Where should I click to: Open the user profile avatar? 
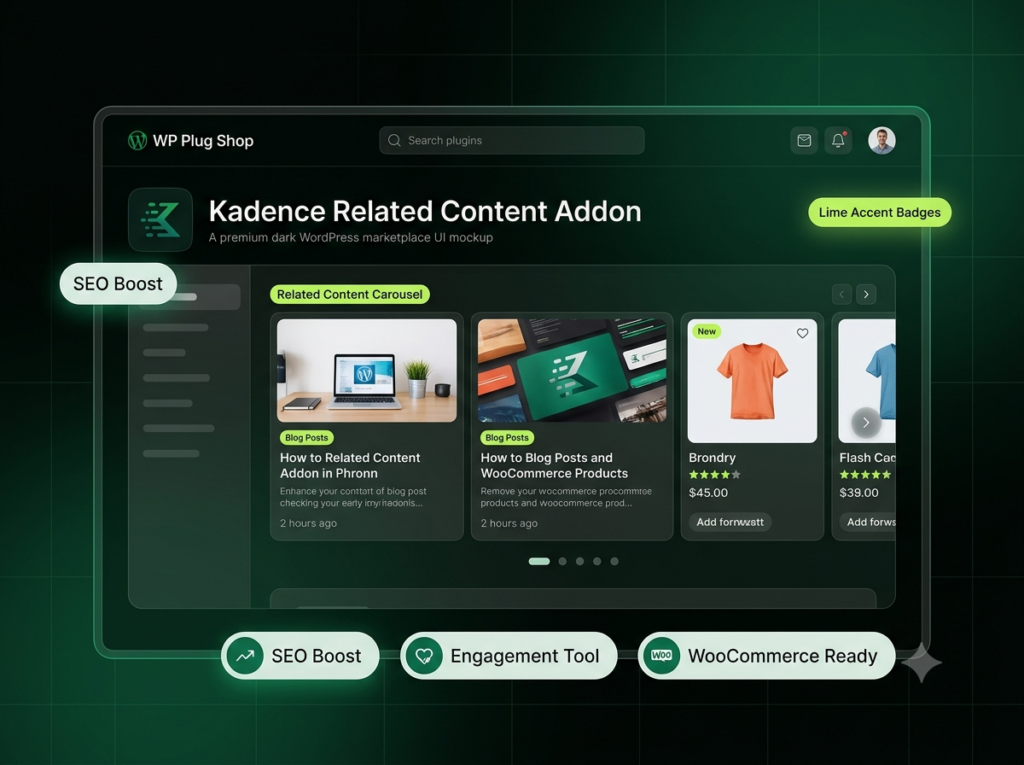coord(882,140)
